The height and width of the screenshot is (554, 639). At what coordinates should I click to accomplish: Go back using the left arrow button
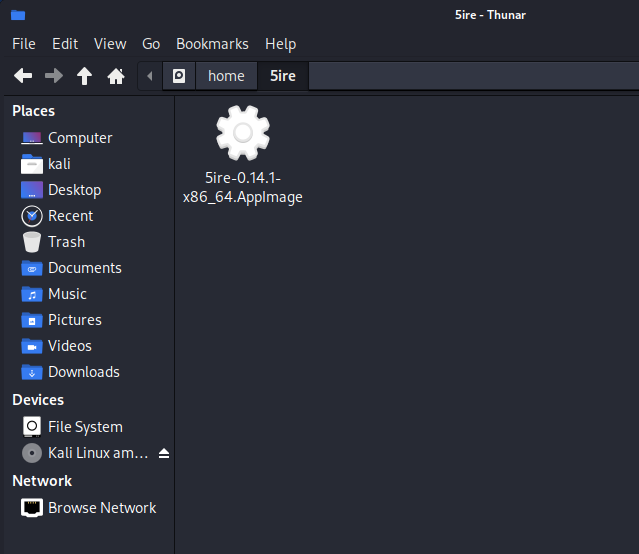pyautogui.click(x=23, y=76)
